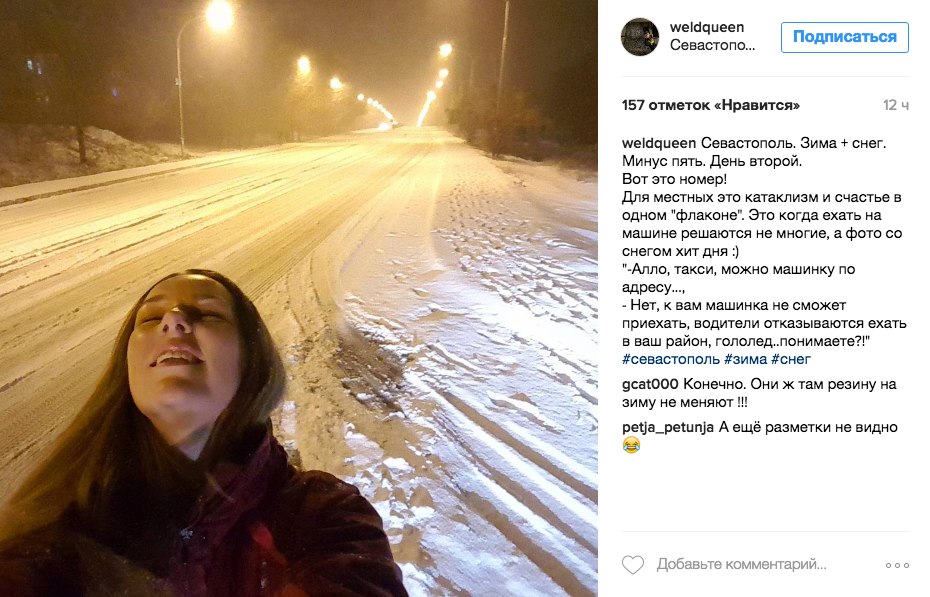Open the Севастопо... location link
Viewport: 930px width, 597px height.
click(712, 45)
